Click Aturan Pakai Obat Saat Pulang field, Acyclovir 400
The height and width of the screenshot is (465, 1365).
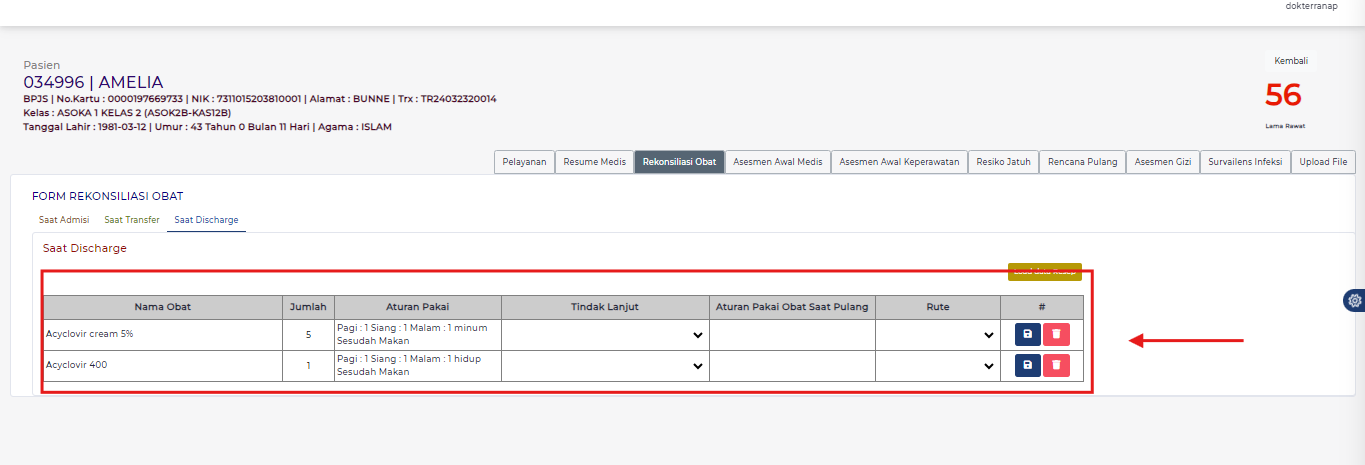pos(792,366)
